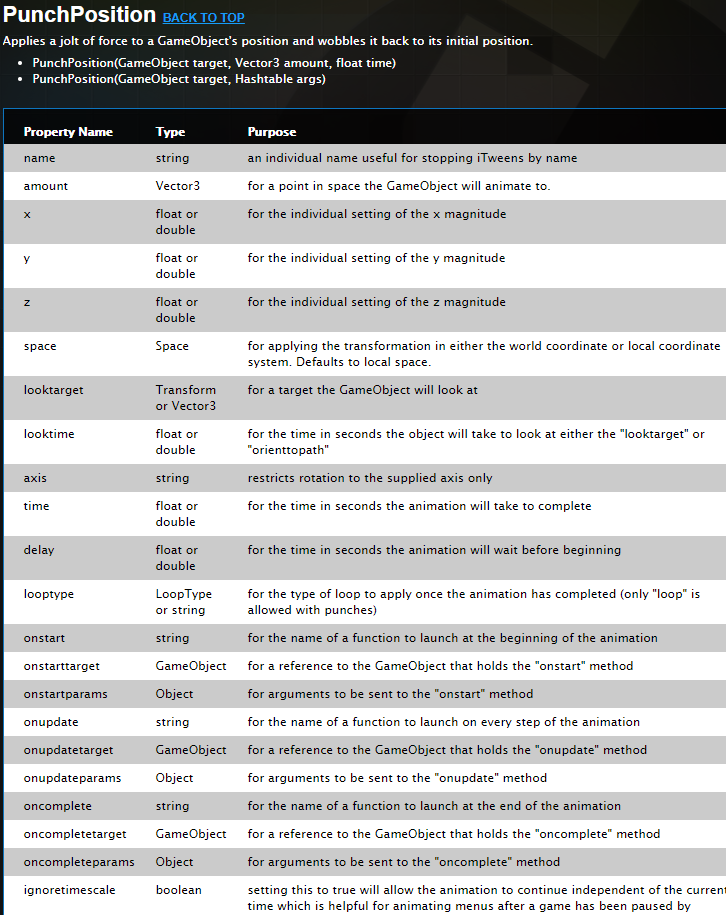Select the Property Name column header

68,132
